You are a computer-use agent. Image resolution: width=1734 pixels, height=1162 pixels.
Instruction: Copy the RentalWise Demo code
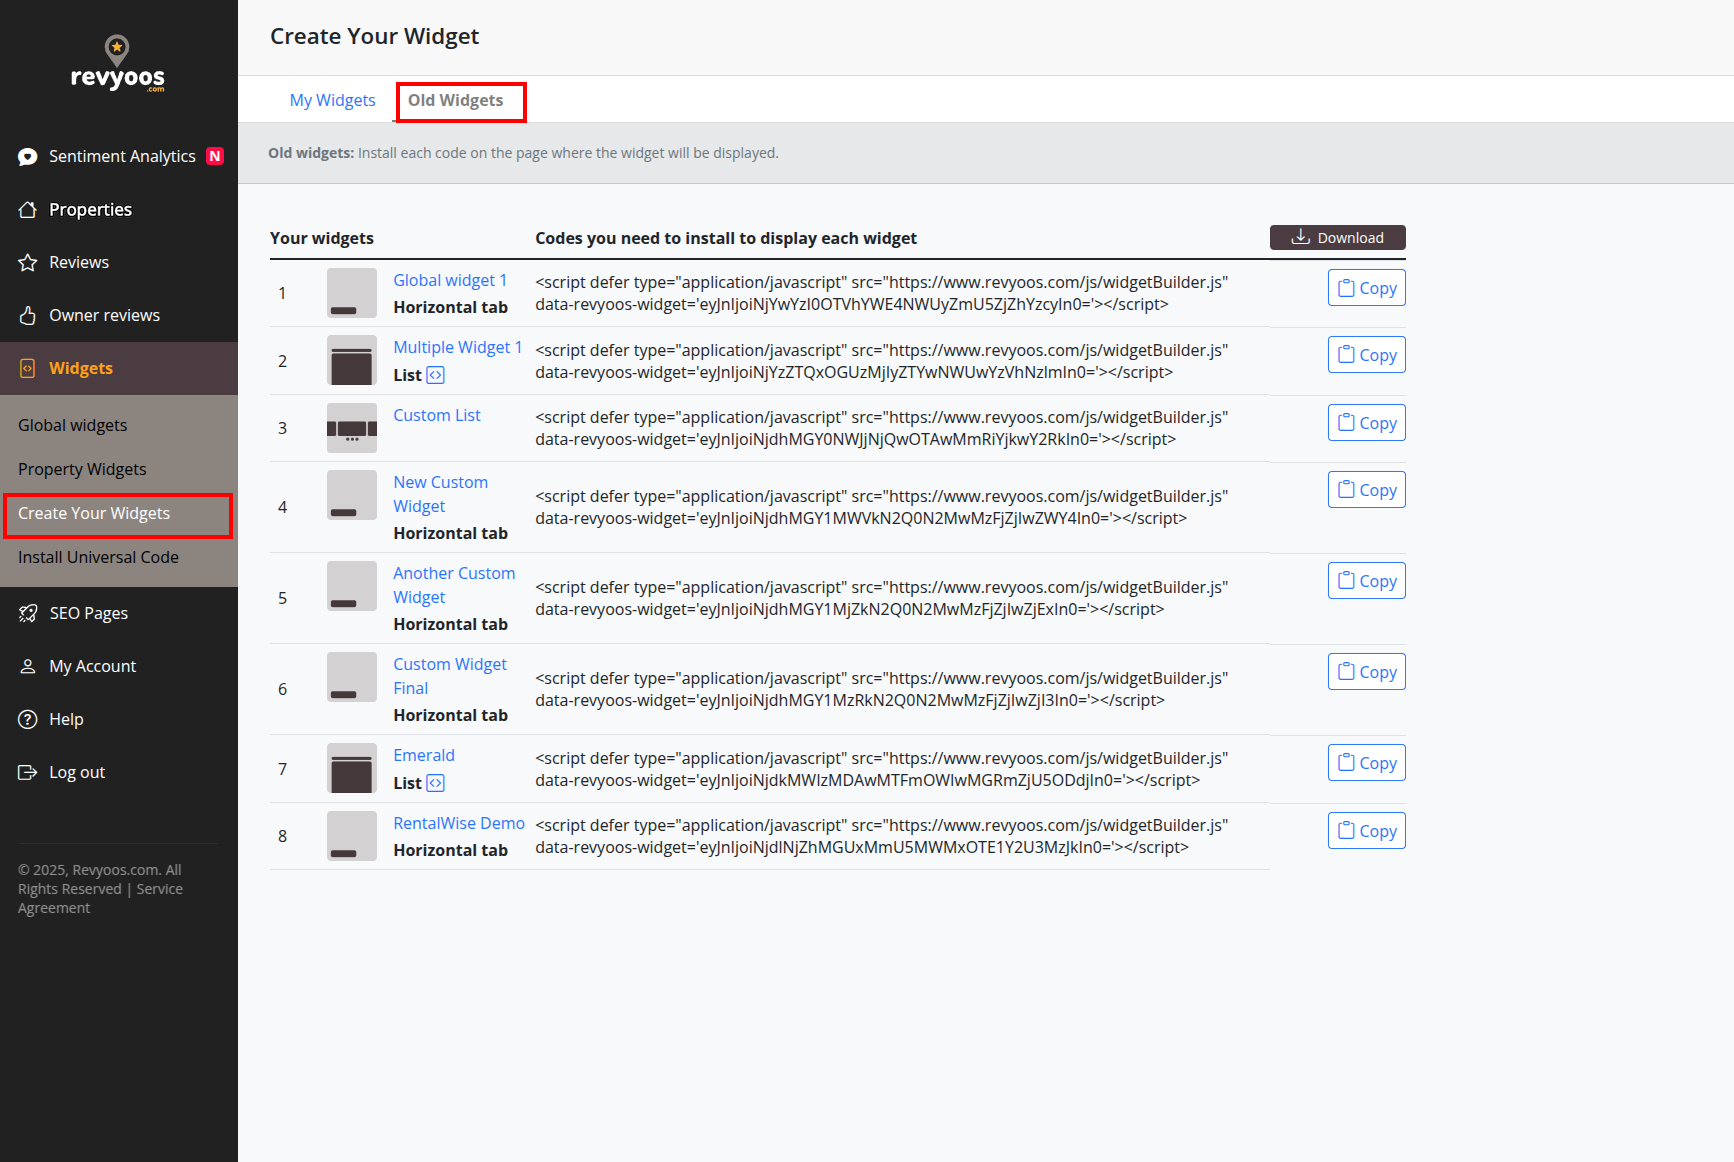(x=1367, y=831)
